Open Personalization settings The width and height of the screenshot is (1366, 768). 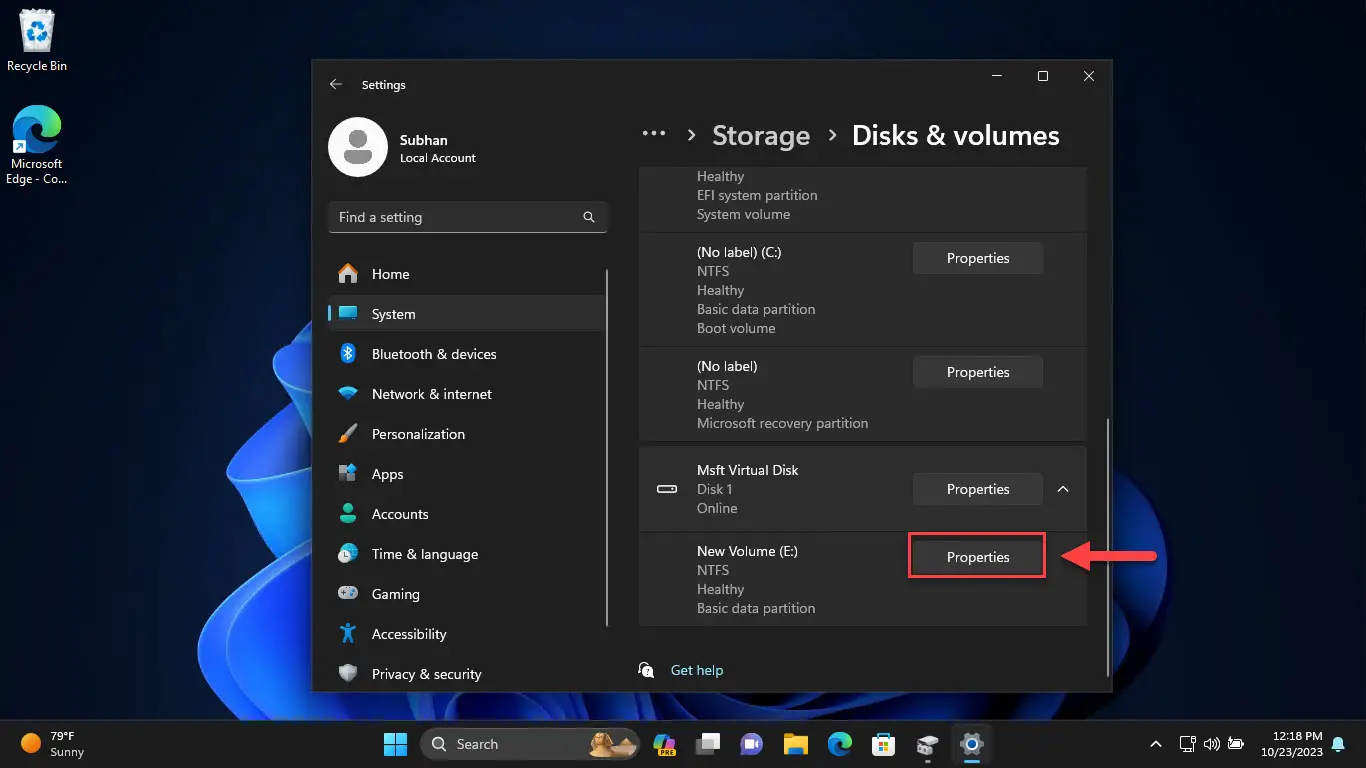[467, 434]
